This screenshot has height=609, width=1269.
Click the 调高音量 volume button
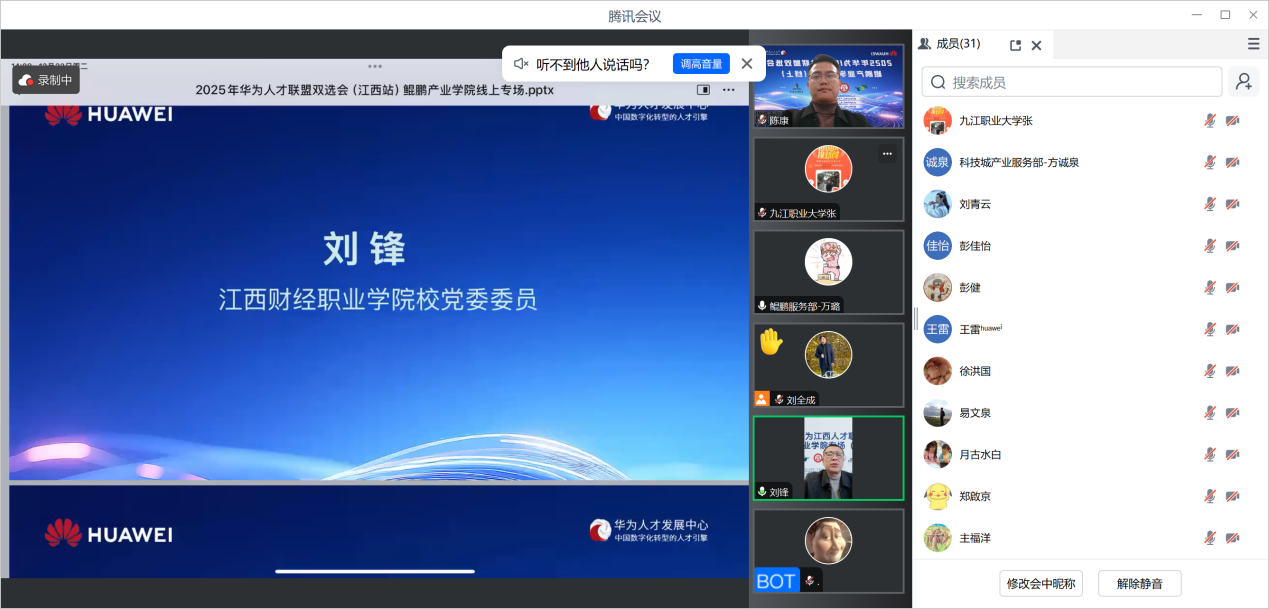pyautogui.click(x=701, y=64)
